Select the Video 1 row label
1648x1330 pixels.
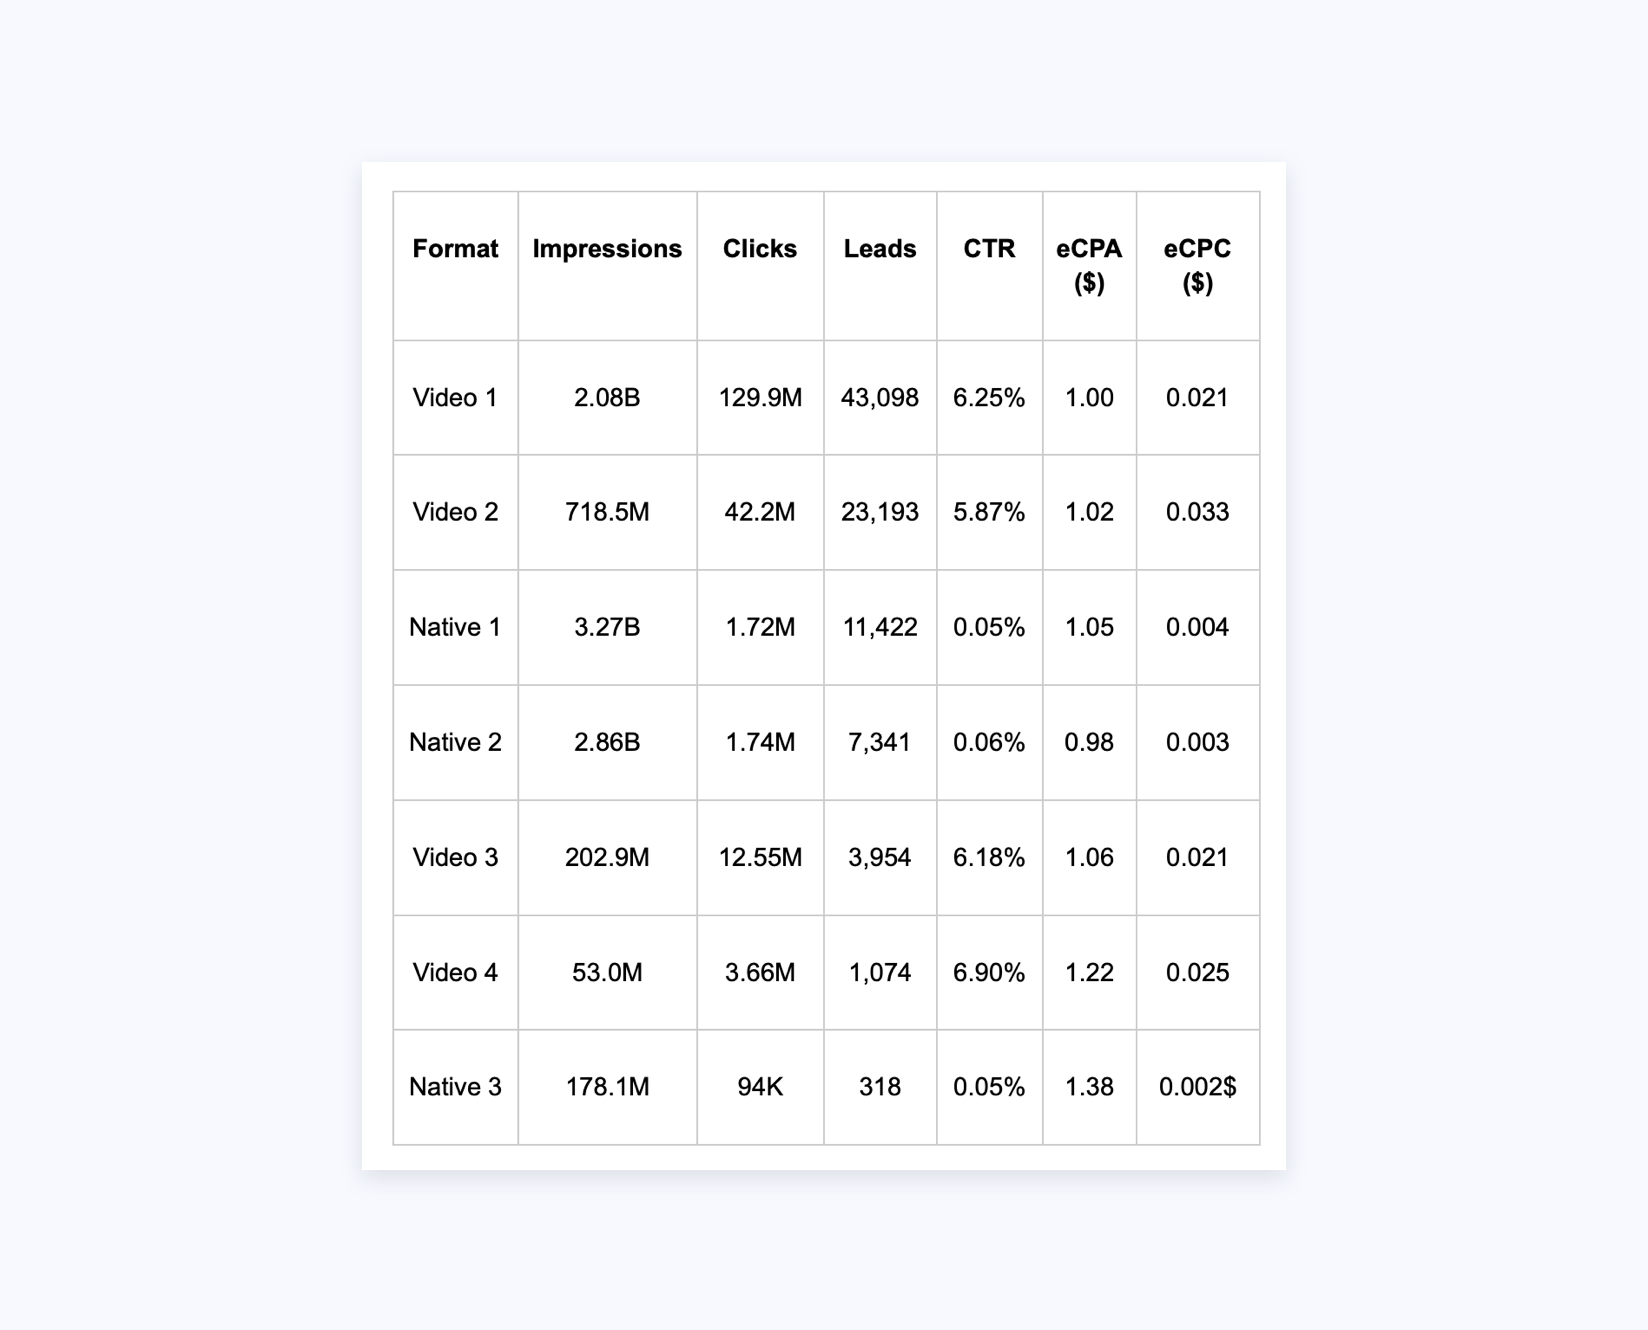click(x=455, y=398)
